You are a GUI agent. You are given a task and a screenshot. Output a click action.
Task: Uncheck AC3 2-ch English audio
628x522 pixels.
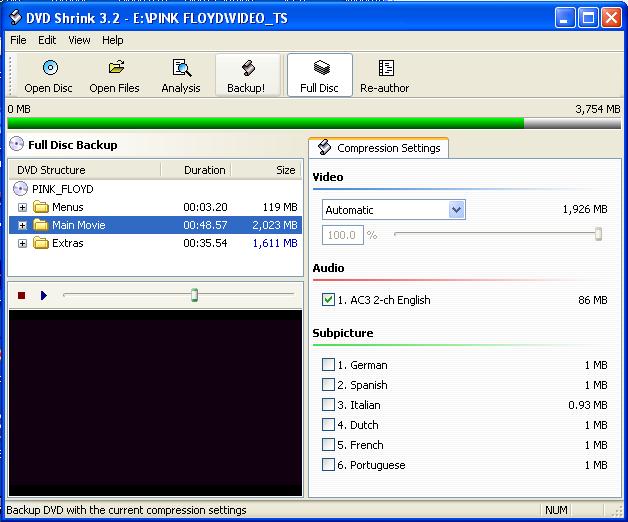point(328,300)
